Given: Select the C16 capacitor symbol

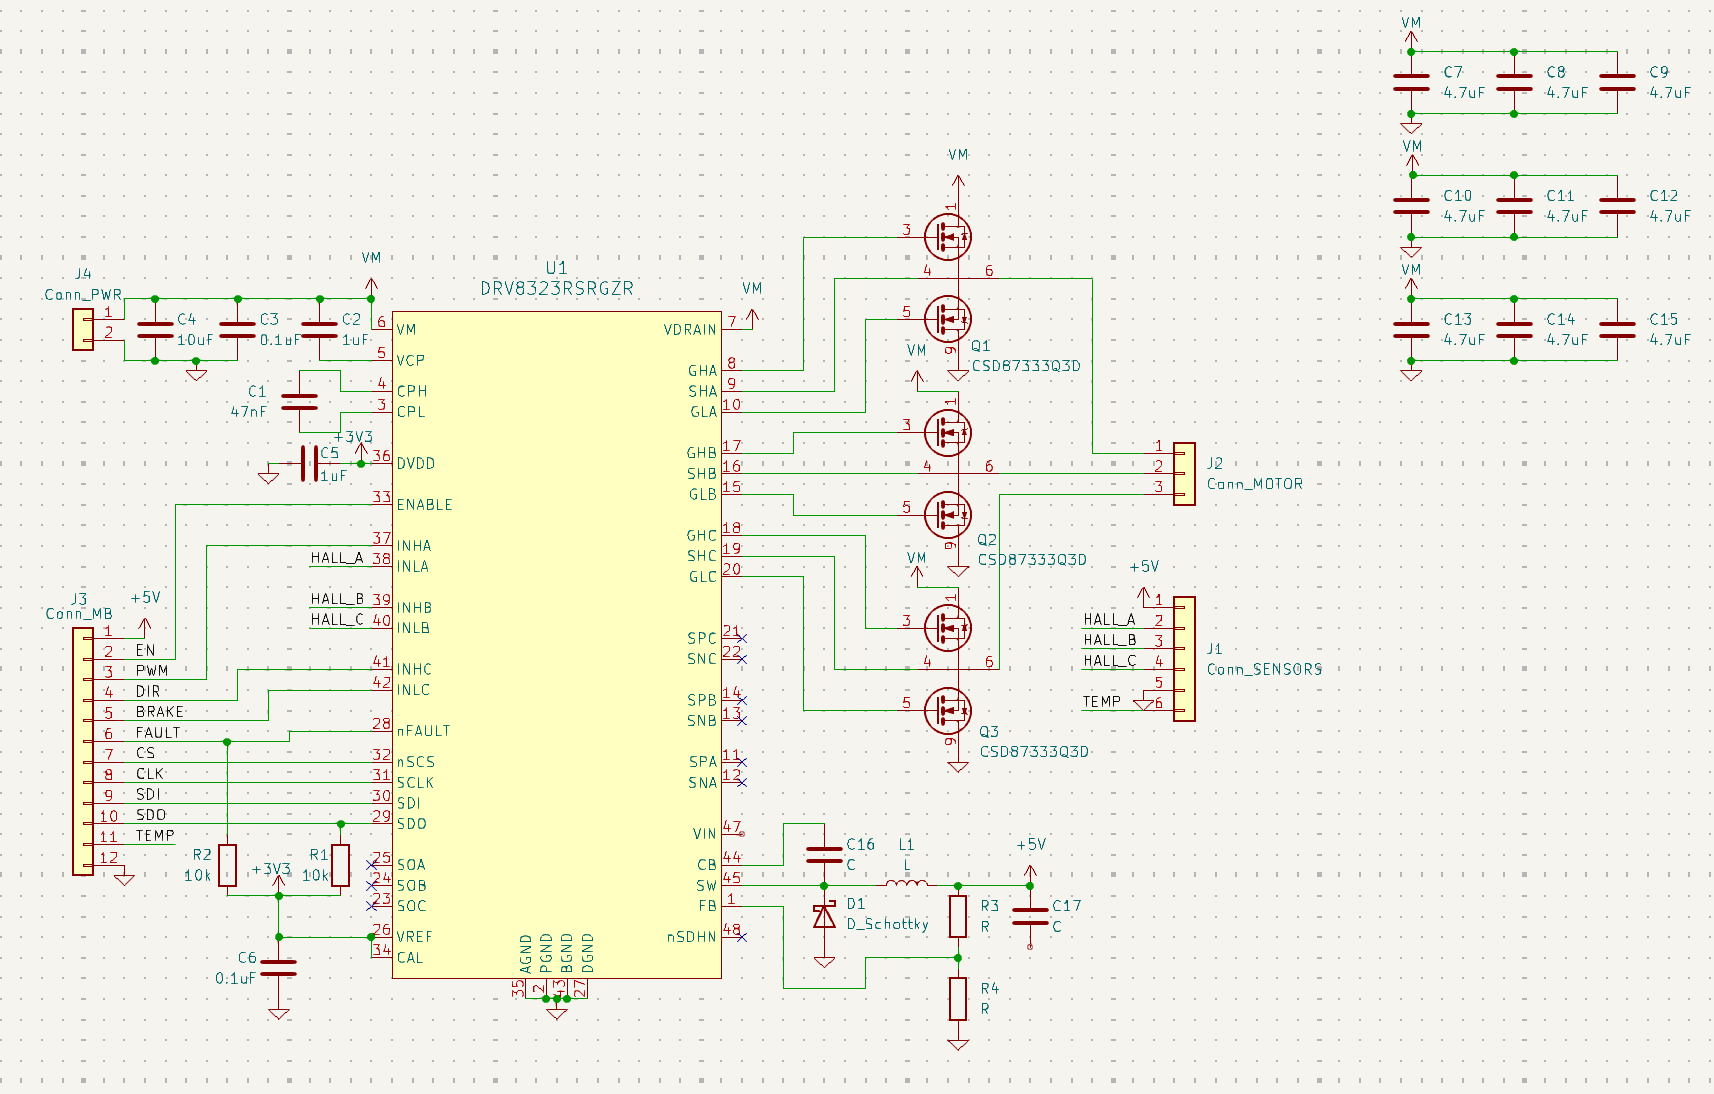Looking at the screenshot, I should [x=824, y=854].
